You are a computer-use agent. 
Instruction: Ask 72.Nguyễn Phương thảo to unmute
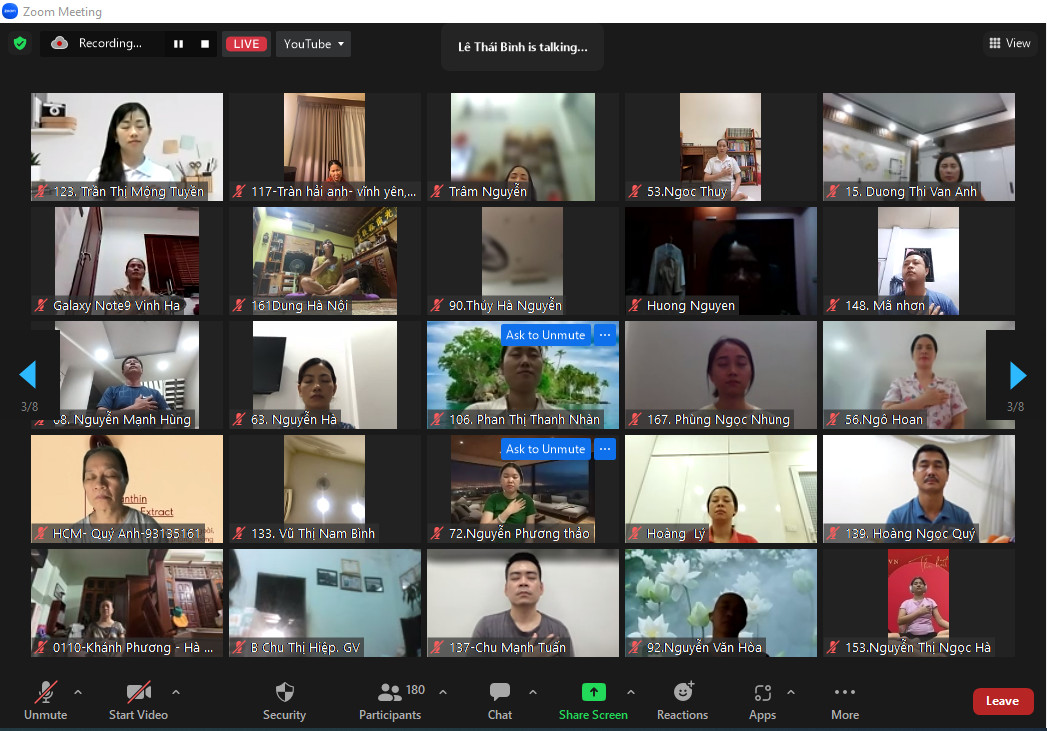[x=546, y=449]
